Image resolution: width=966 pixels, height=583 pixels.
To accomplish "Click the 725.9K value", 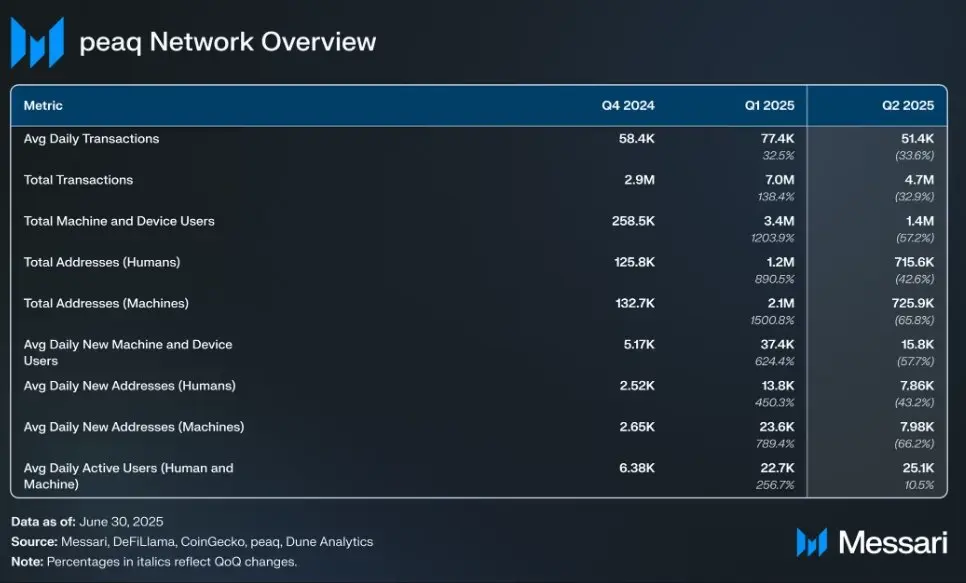I will tap(913, 304).
